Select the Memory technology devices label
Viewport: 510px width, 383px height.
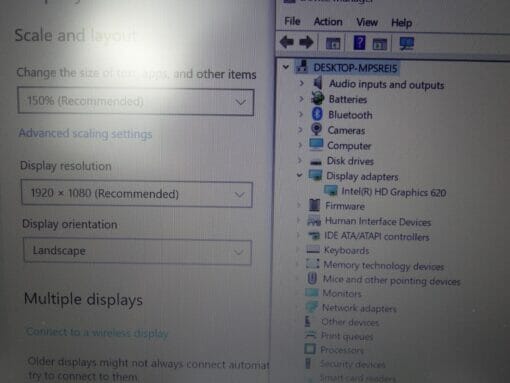coord(384,266)
